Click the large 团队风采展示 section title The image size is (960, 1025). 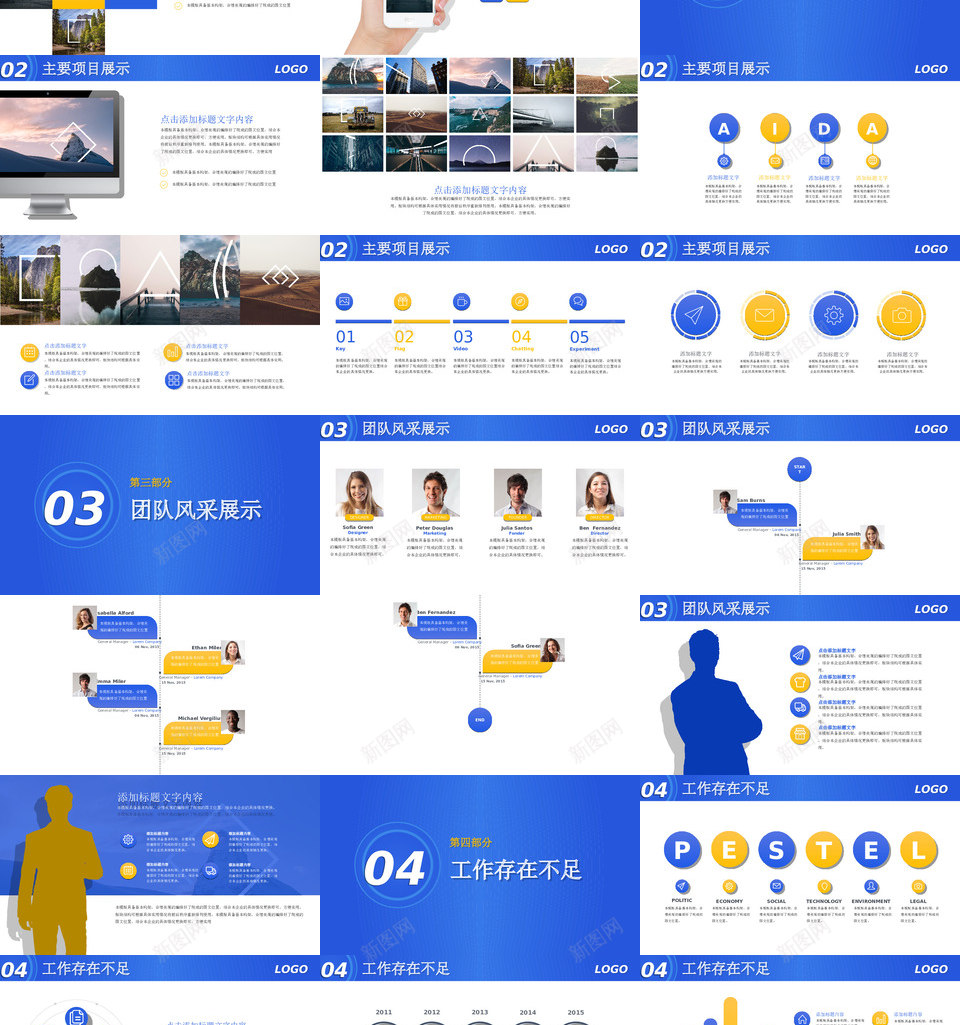tap(196, 510)
